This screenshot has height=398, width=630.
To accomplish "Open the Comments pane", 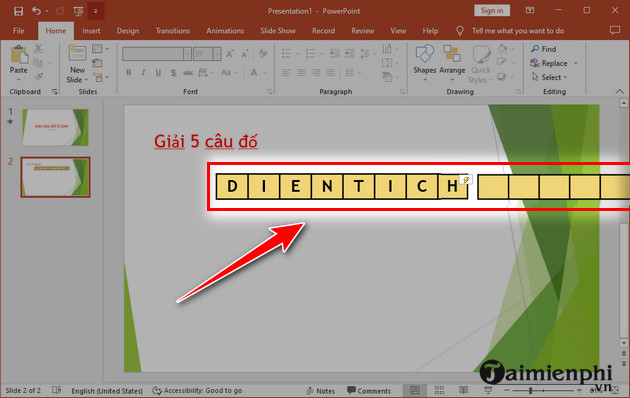I will point(369,391).
